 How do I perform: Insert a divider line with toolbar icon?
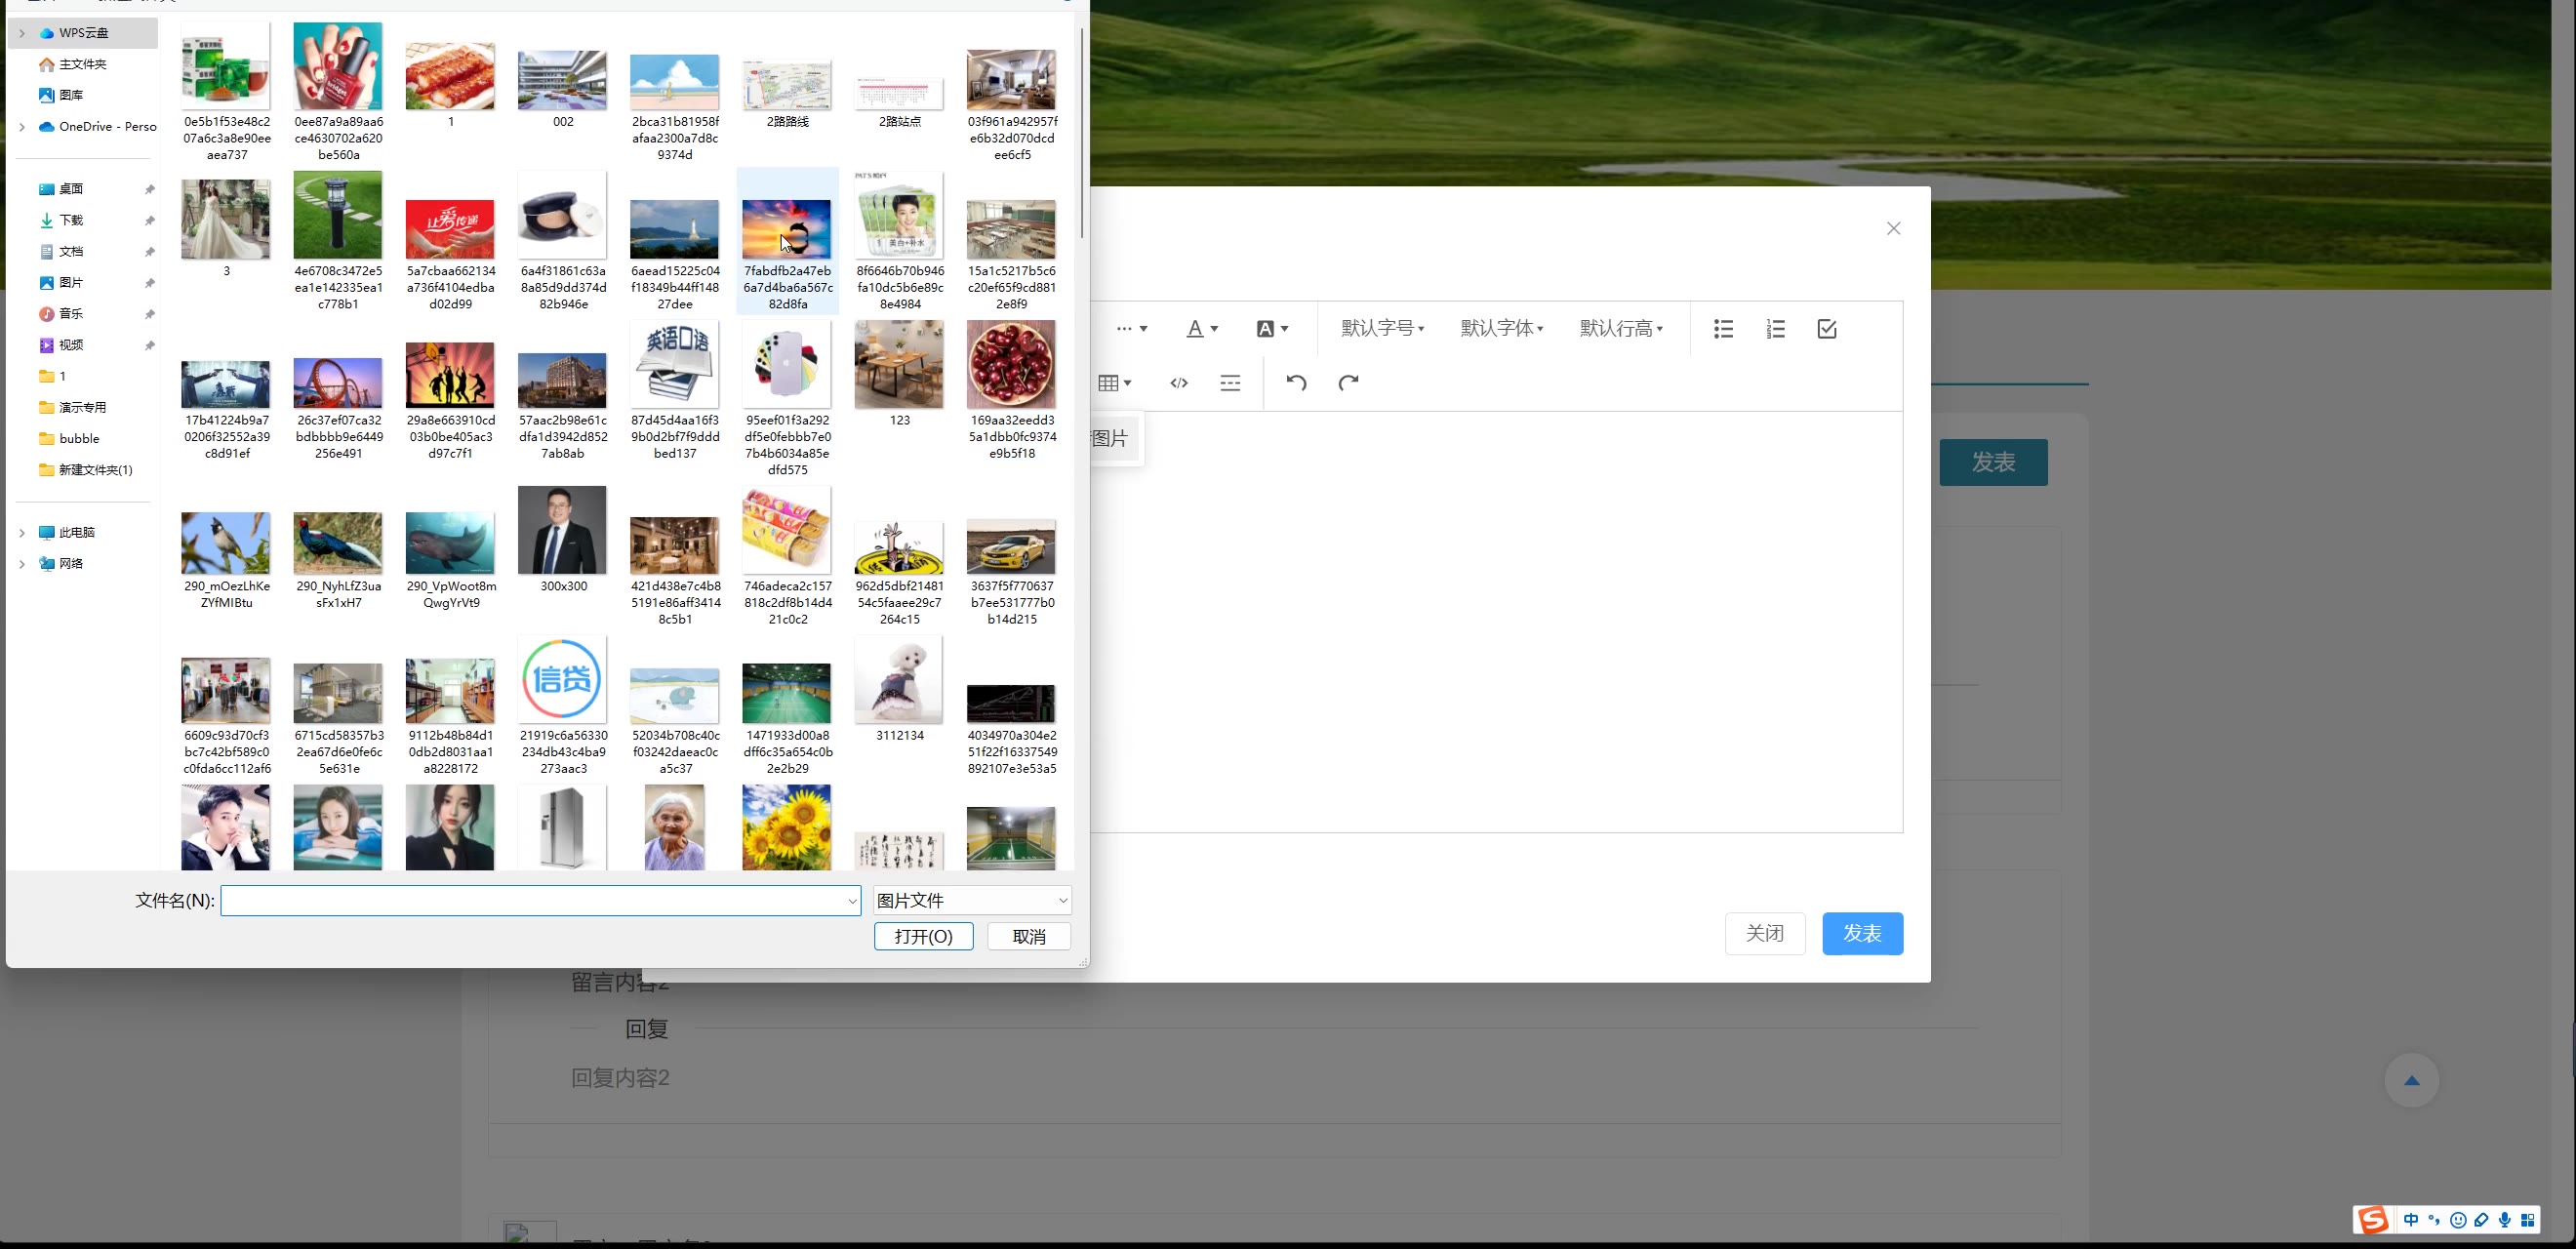[1230, 382]
